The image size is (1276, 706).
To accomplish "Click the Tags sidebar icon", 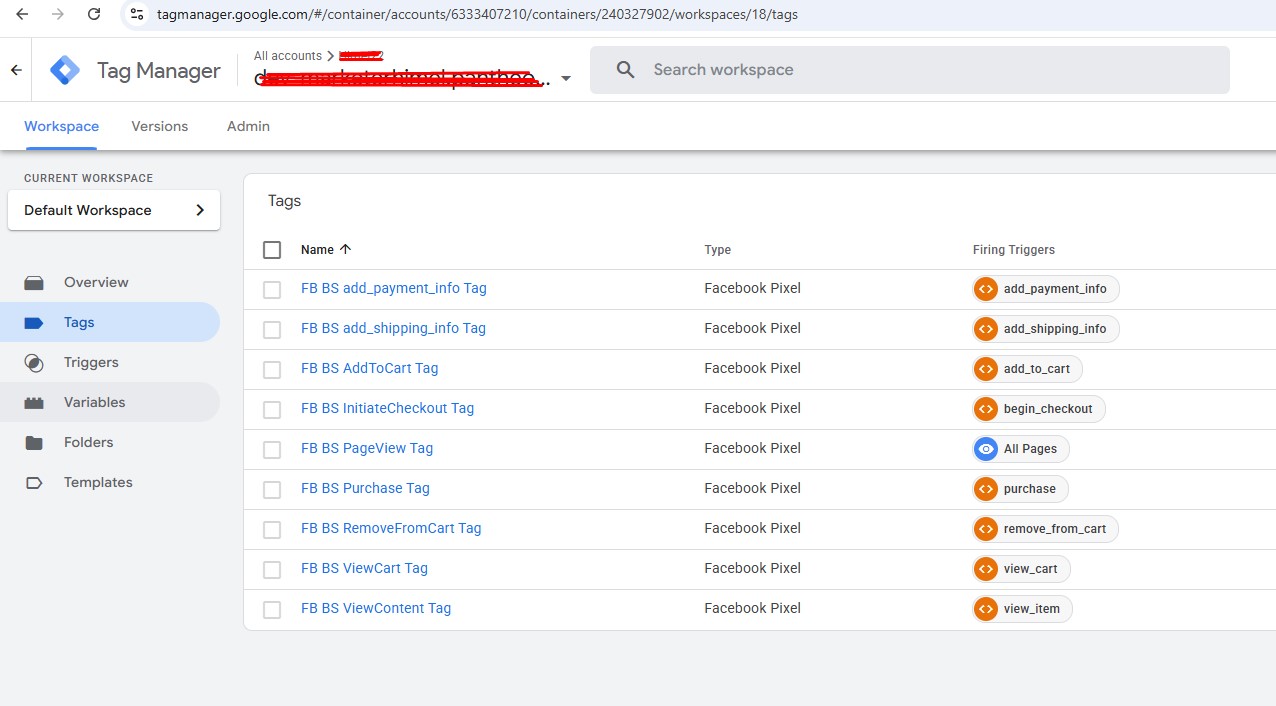I will click(x=34, y=323).
